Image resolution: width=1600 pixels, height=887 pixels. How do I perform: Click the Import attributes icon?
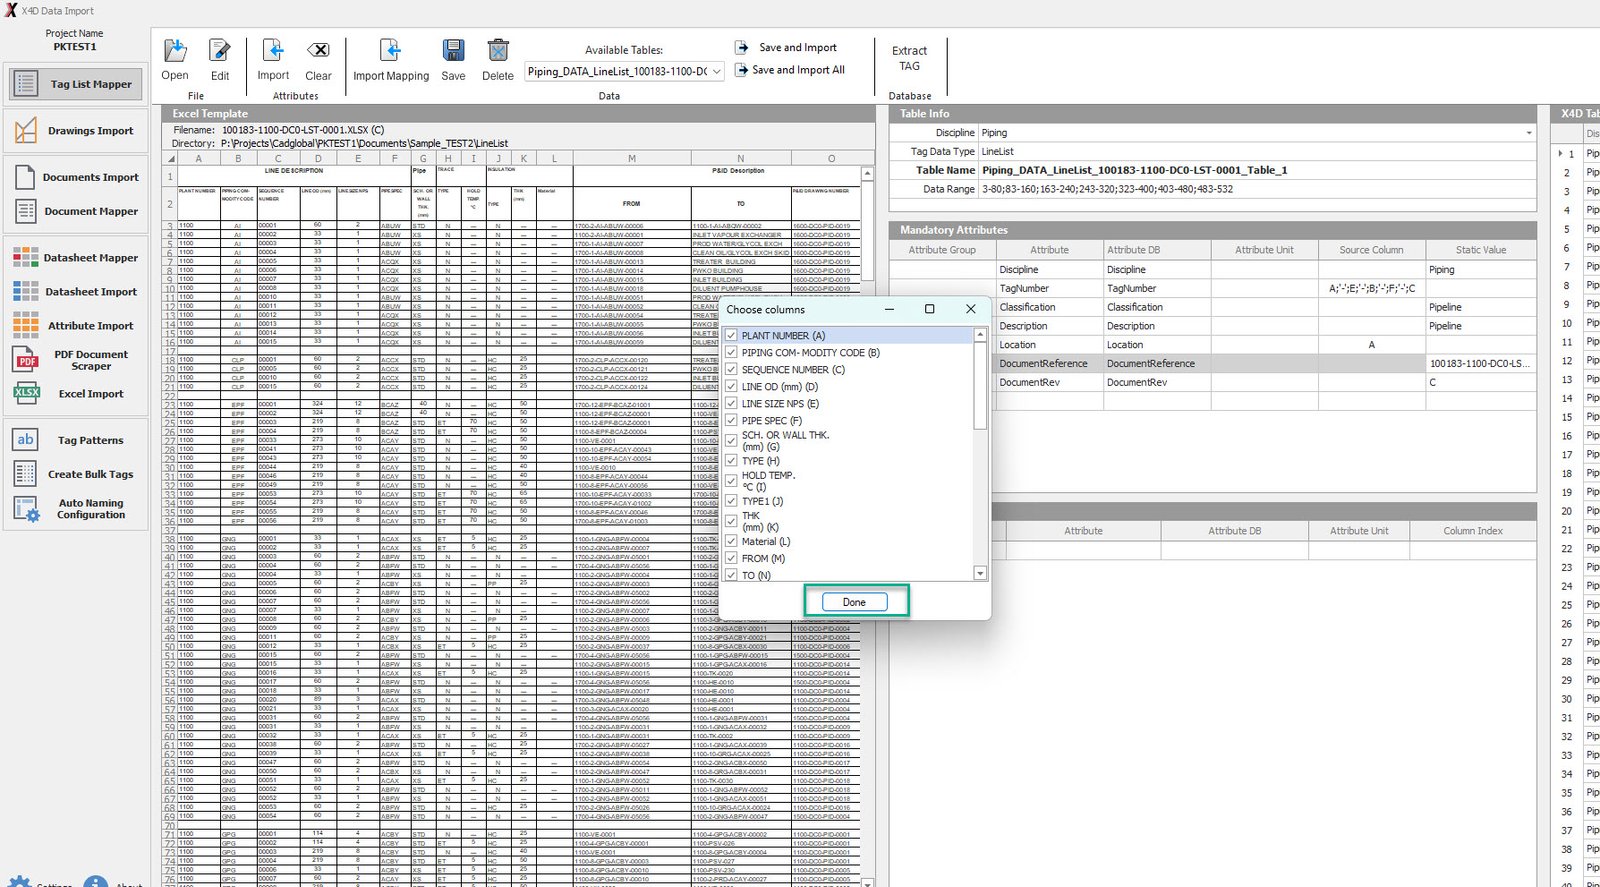point(272,51)
